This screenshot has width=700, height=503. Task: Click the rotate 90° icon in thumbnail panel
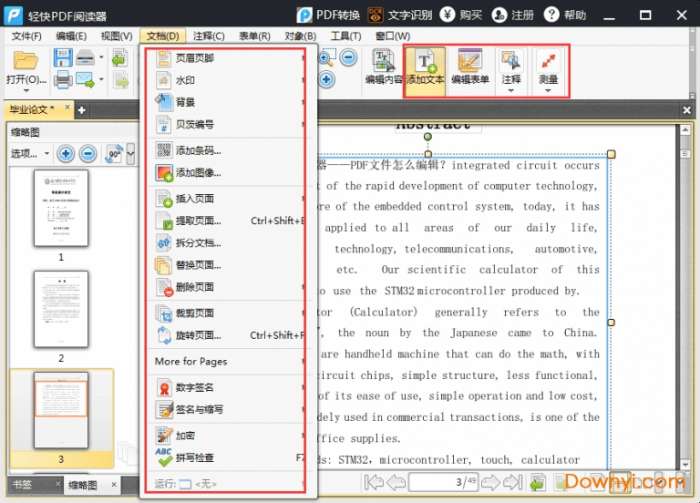coord(114,154)
